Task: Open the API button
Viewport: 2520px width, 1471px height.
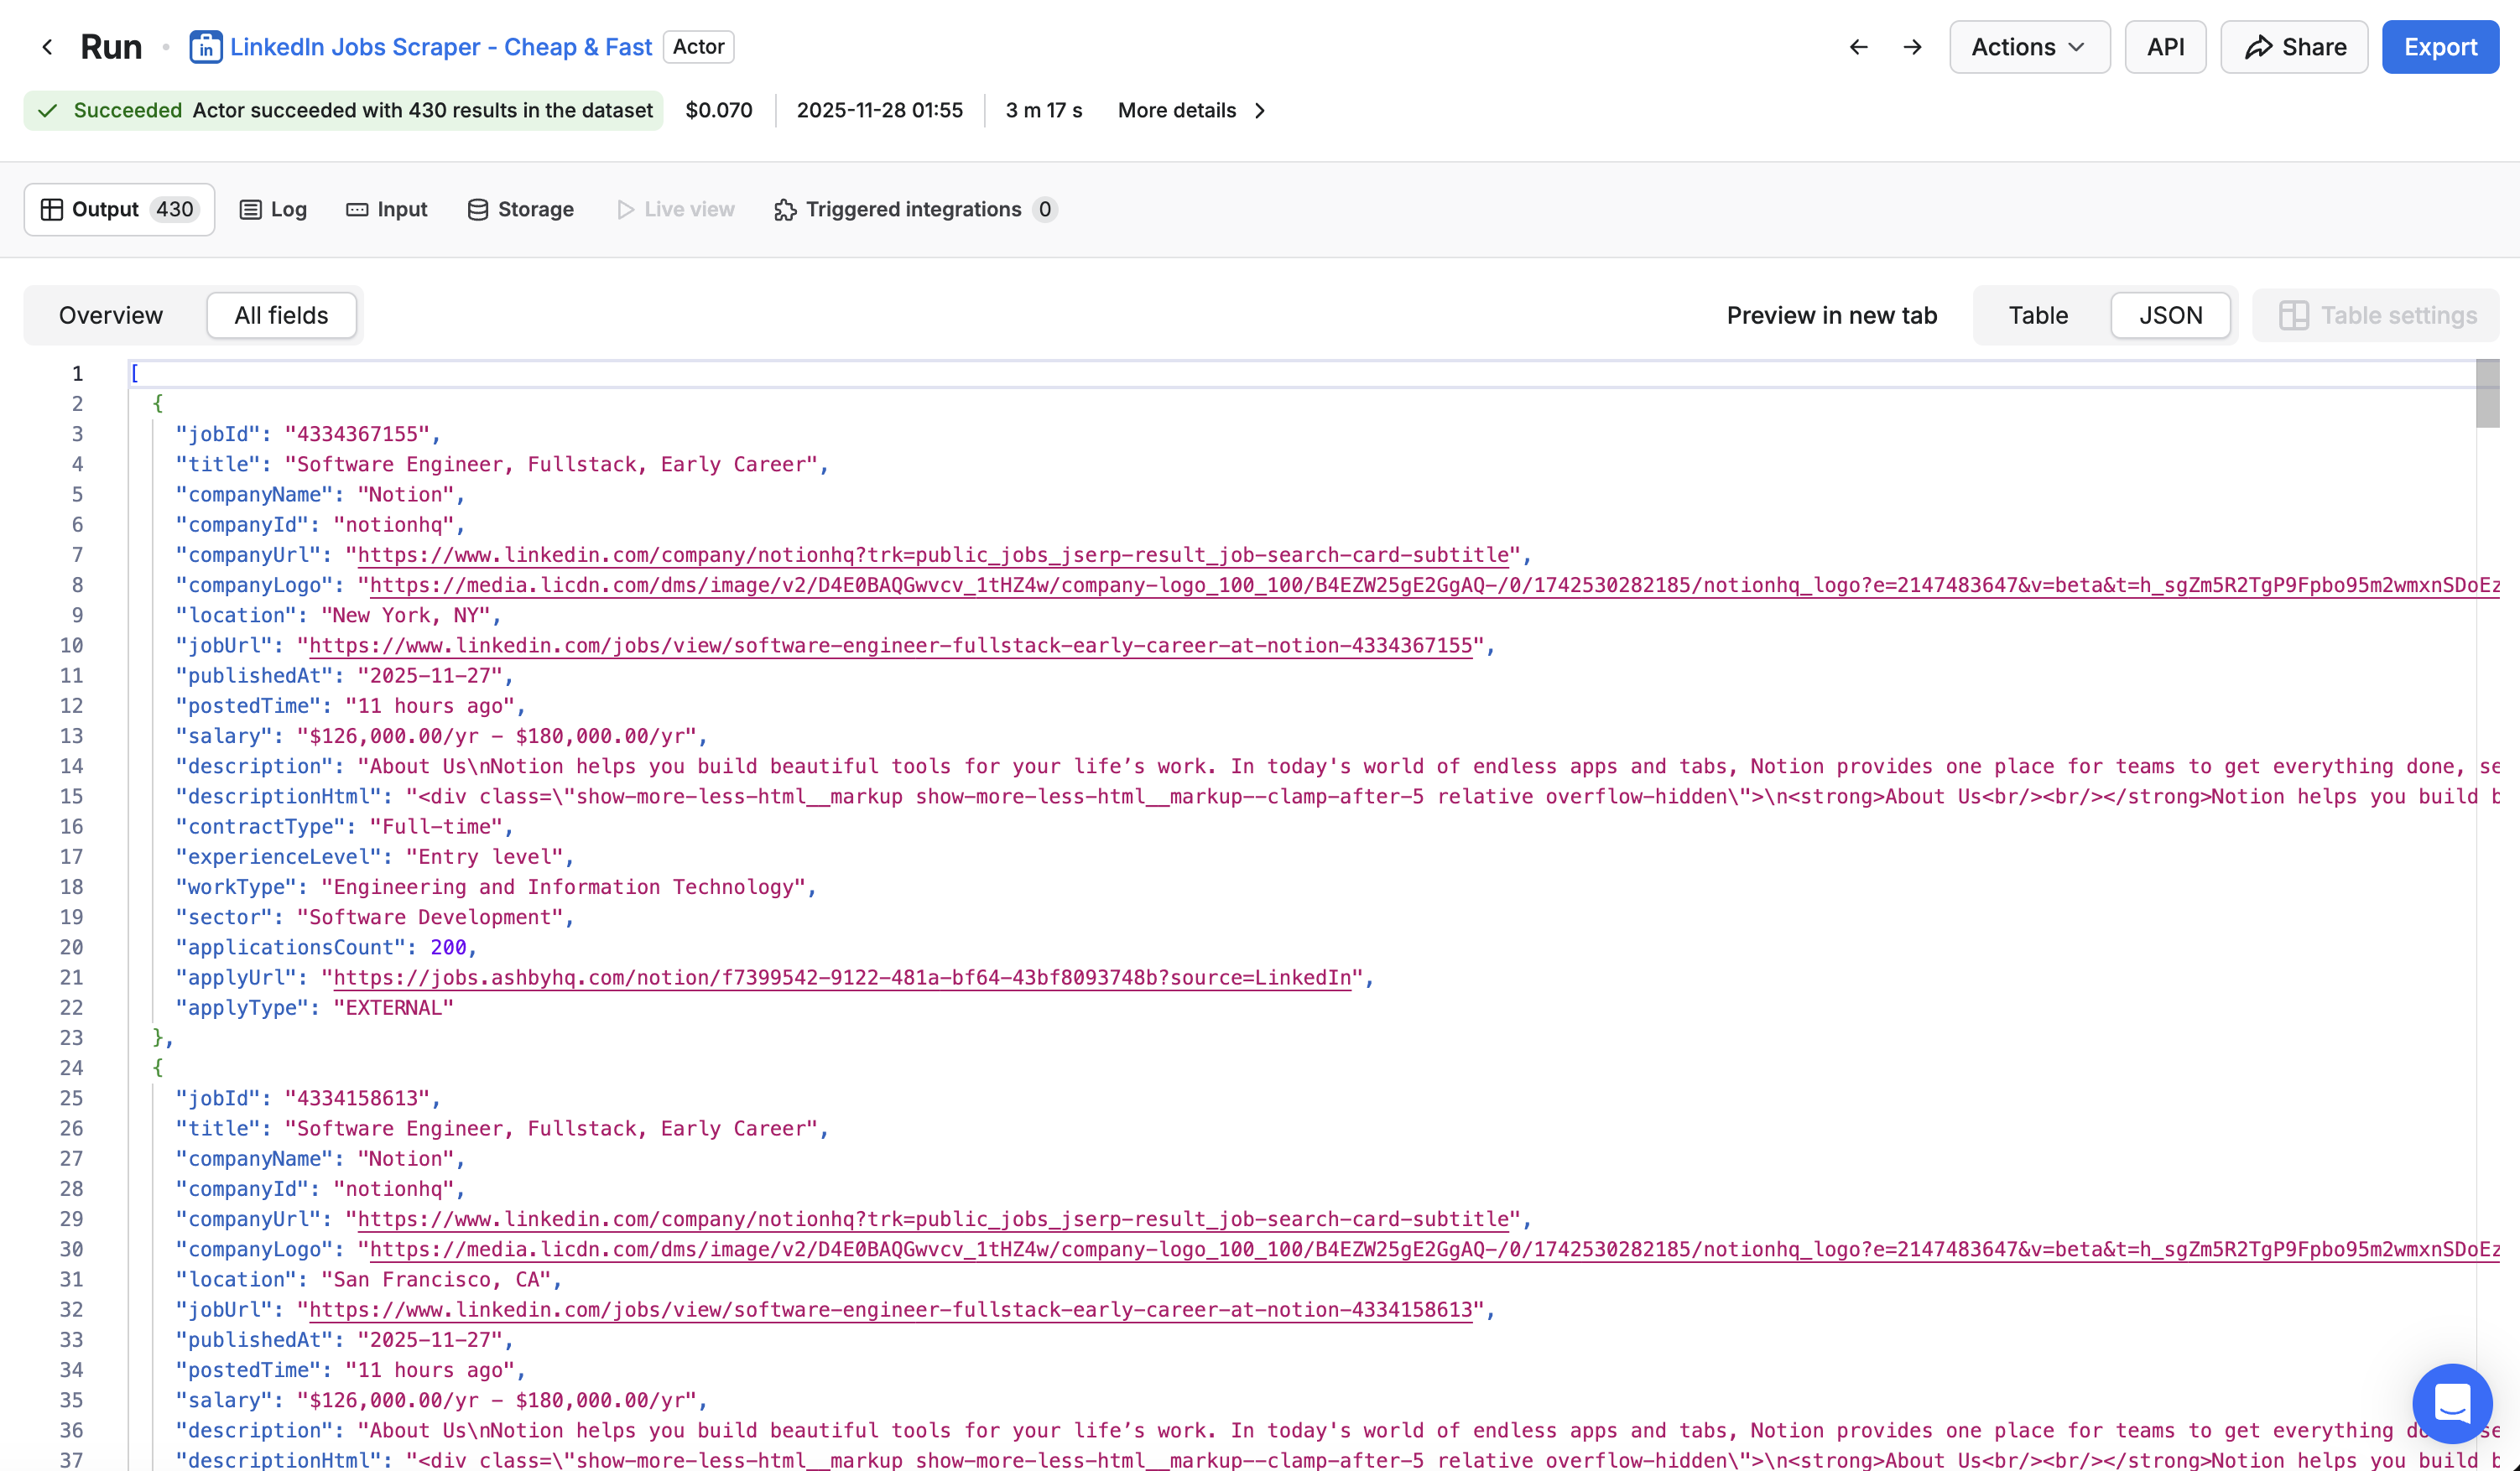Action: (2165, 47)
